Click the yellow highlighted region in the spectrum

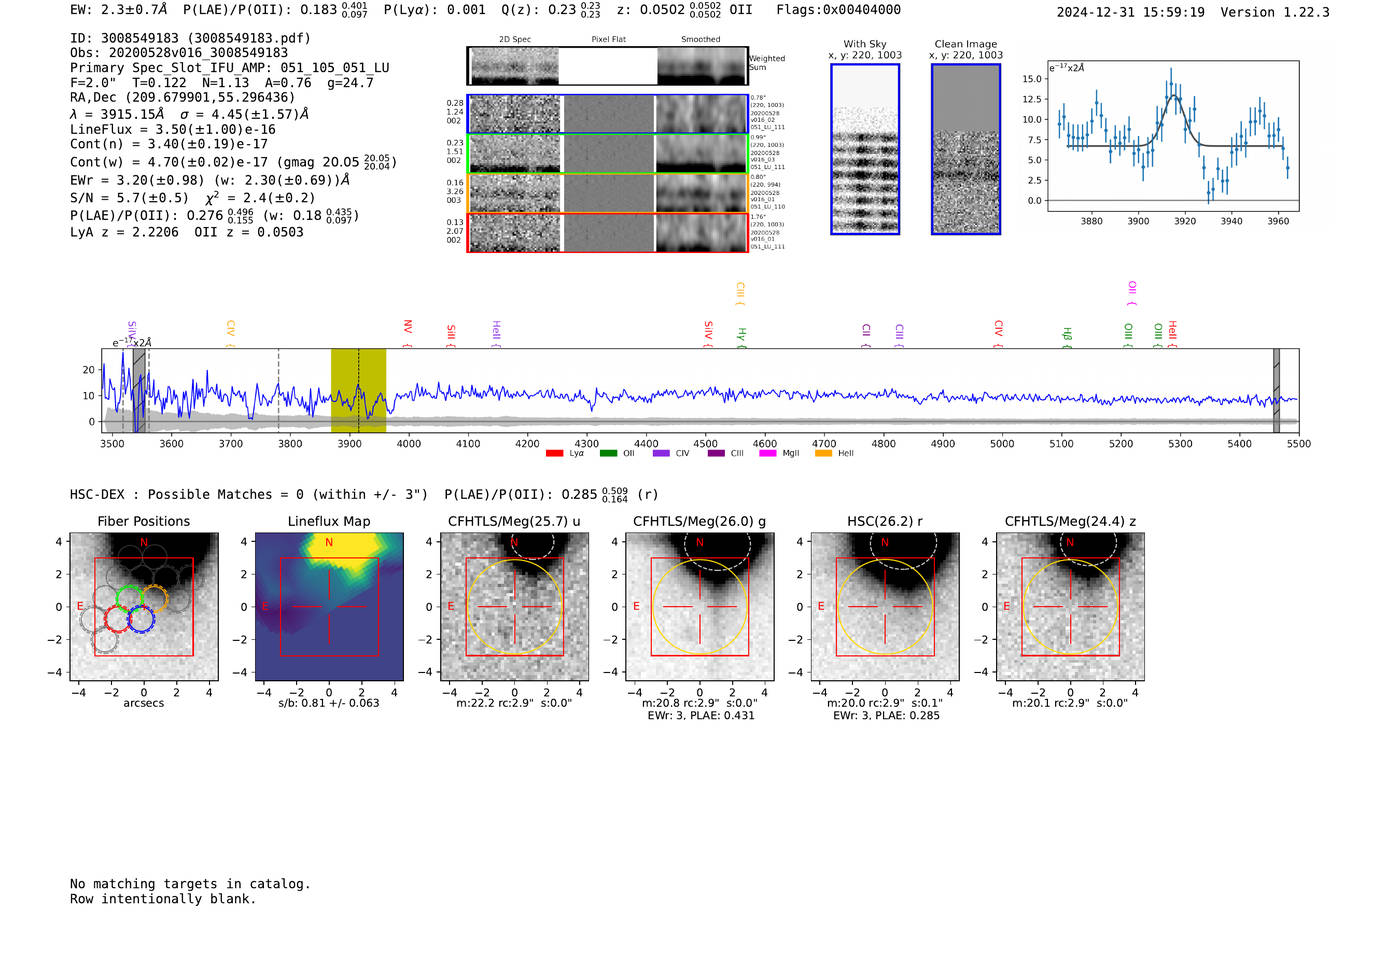click(x=358, y=390)
